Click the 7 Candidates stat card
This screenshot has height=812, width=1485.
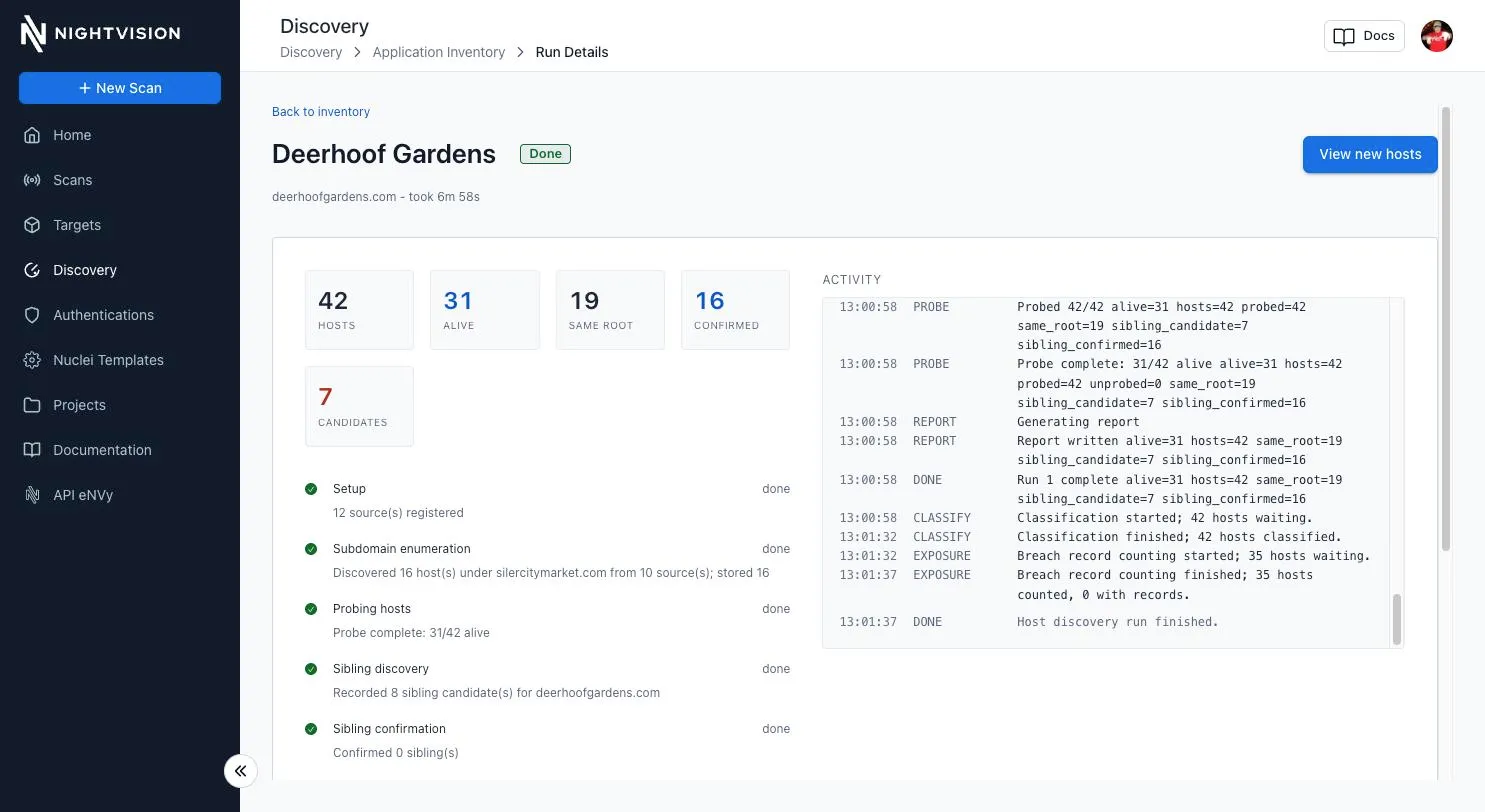359,406
